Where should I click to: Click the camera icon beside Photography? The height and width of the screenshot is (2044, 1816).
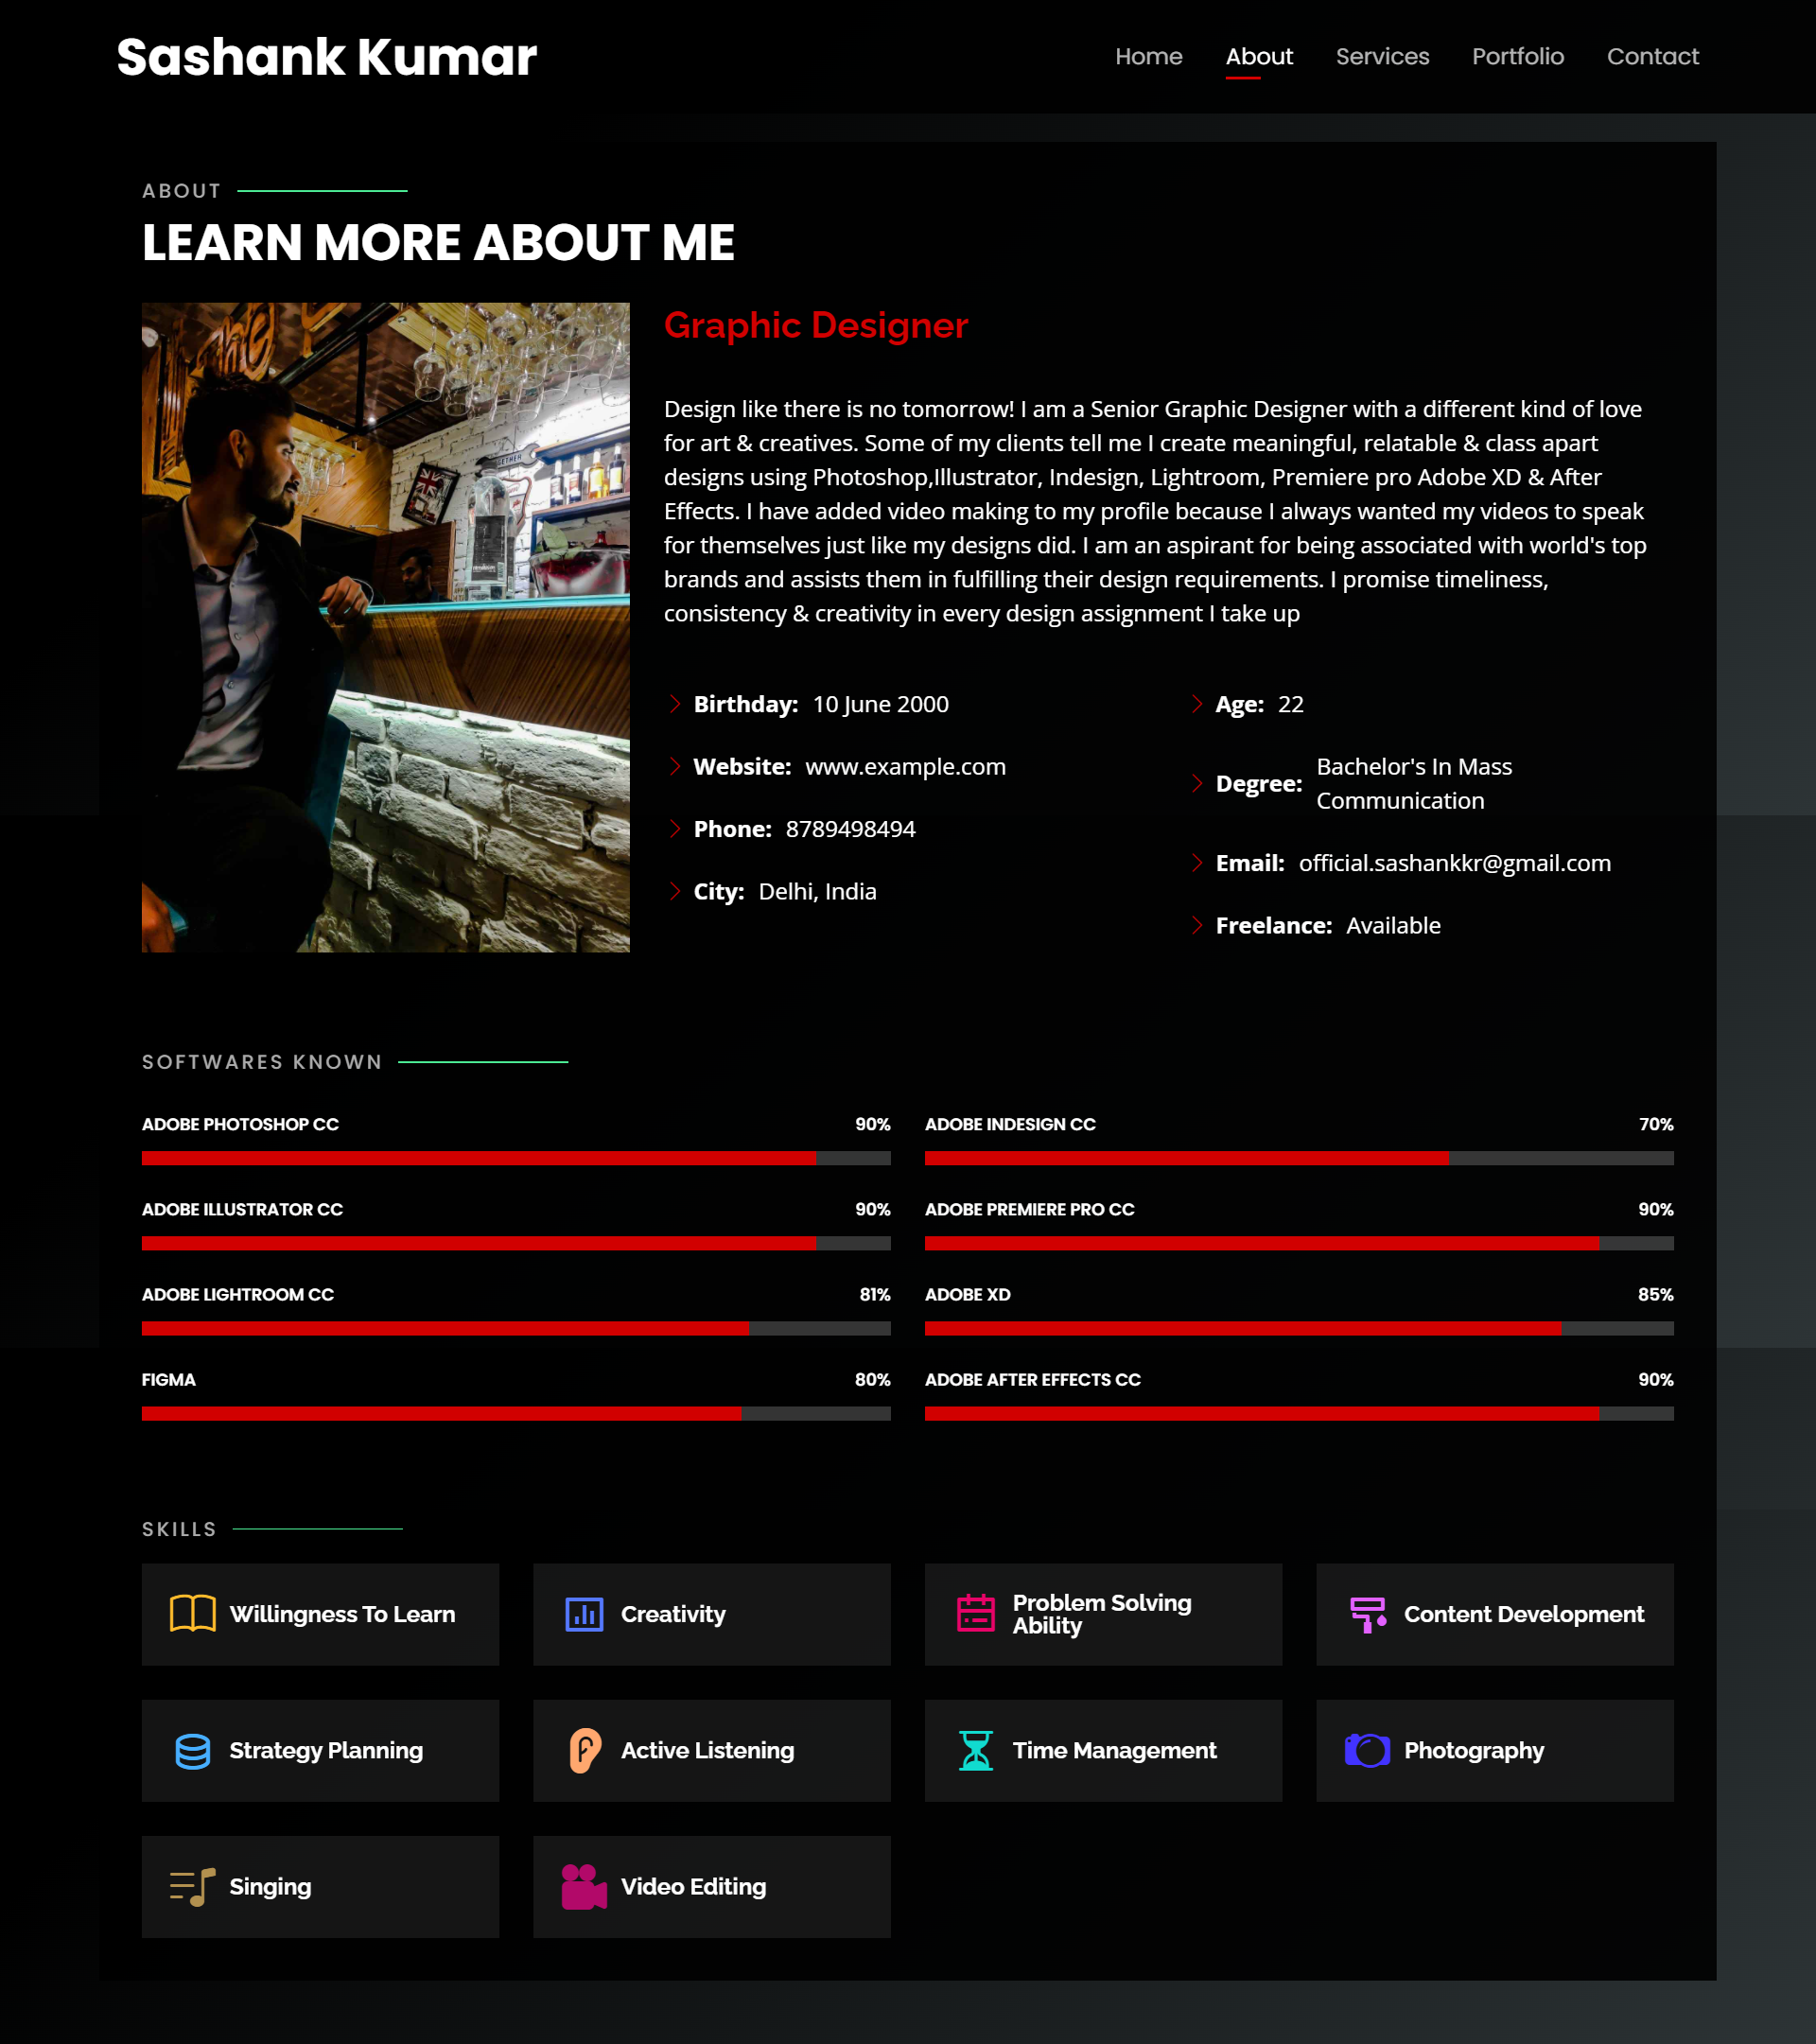pos(1367,1750)
